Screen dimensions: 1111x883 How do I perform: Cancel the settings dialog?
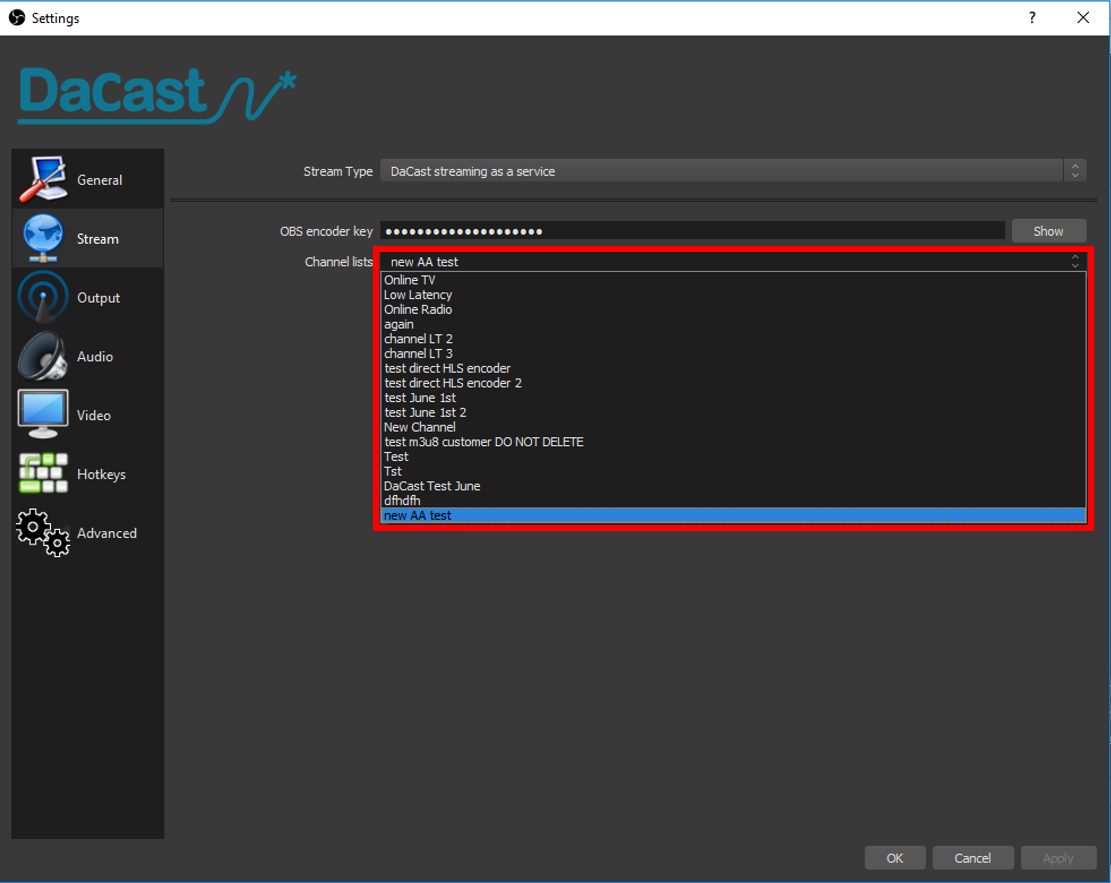coord(972,857)
